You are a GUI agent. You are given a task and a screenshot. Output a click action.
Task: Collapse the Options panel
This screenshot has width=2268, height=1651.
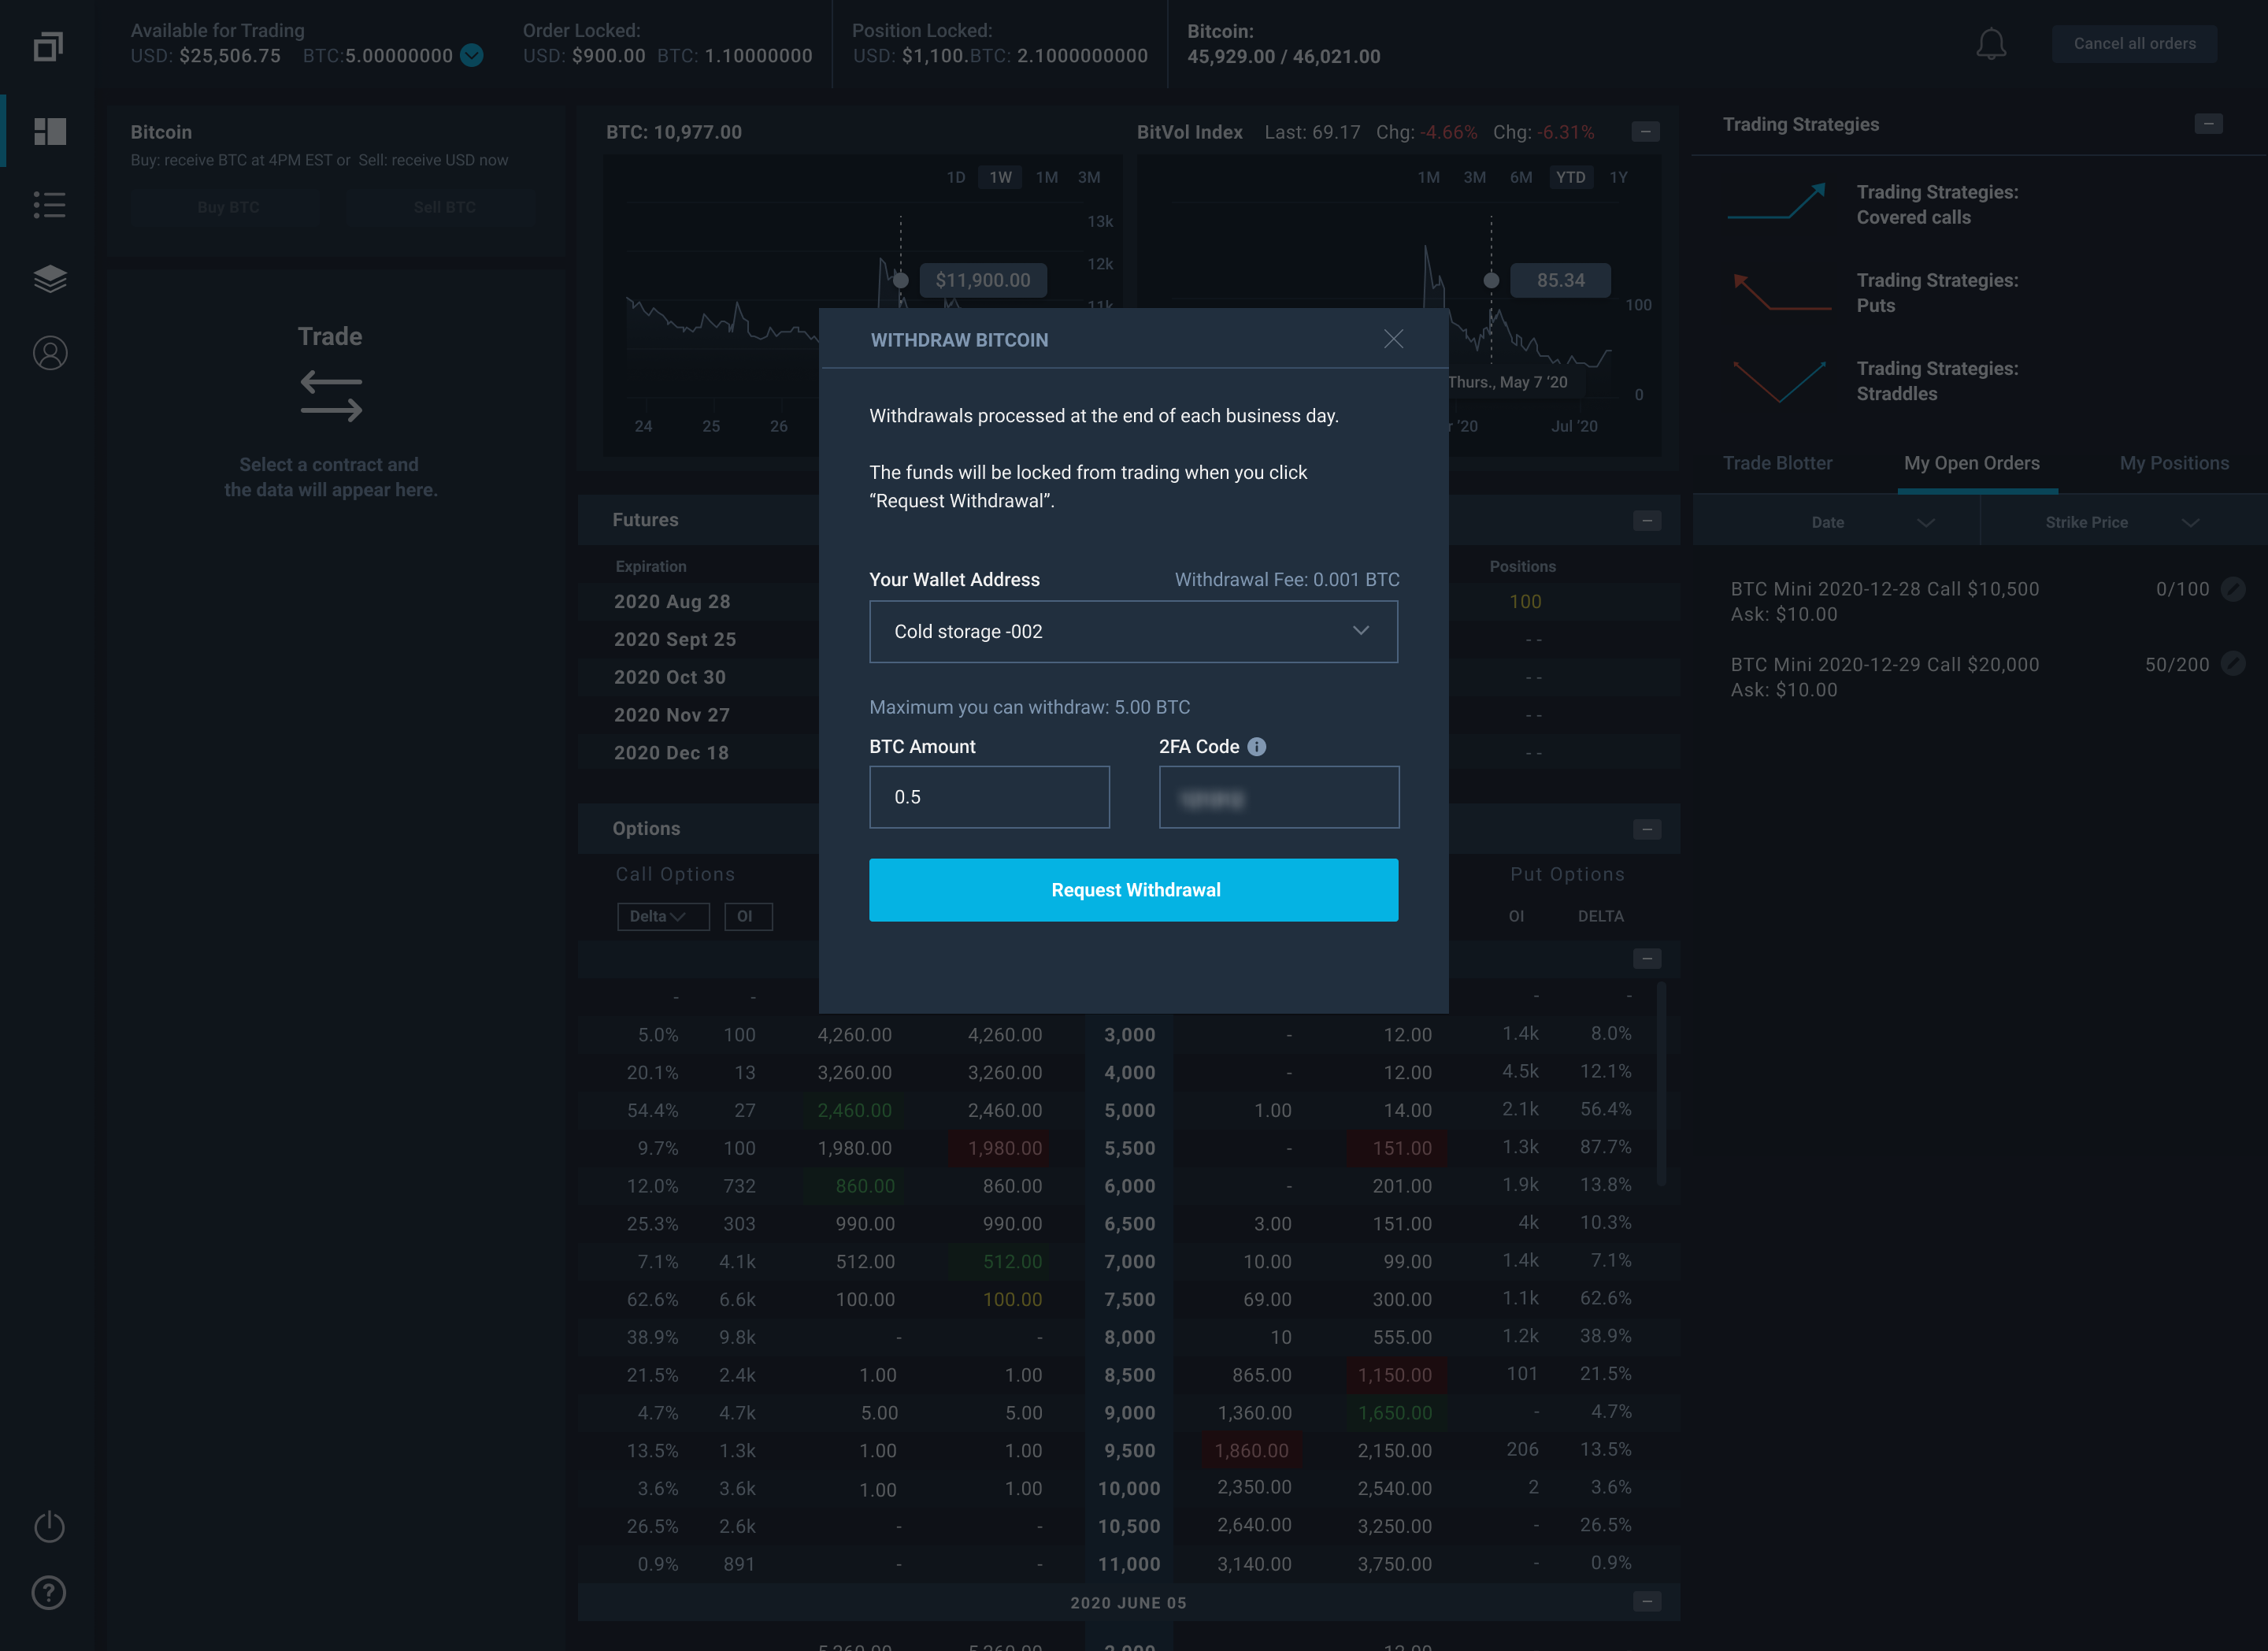tap(1647, 830)
